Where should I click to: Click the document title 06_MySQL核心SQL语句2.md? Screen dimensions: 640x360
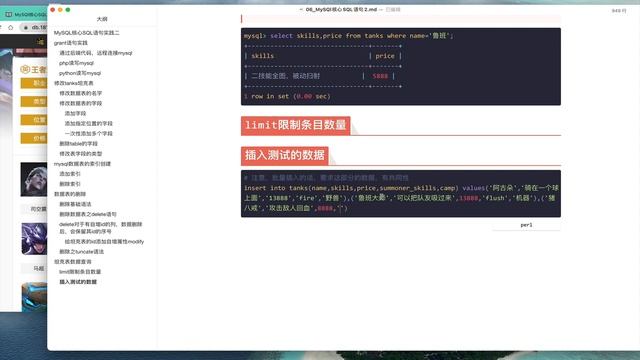tap(341, 9)
